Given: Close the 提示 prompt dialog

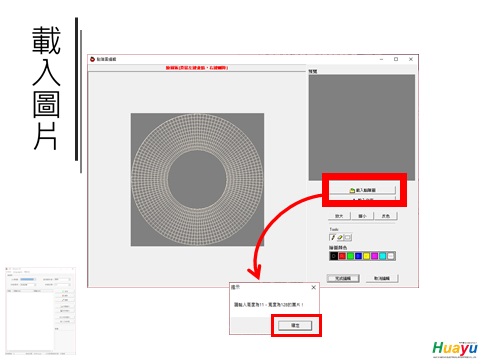Looking at the screenshot, I should click(x=313, y=287).
